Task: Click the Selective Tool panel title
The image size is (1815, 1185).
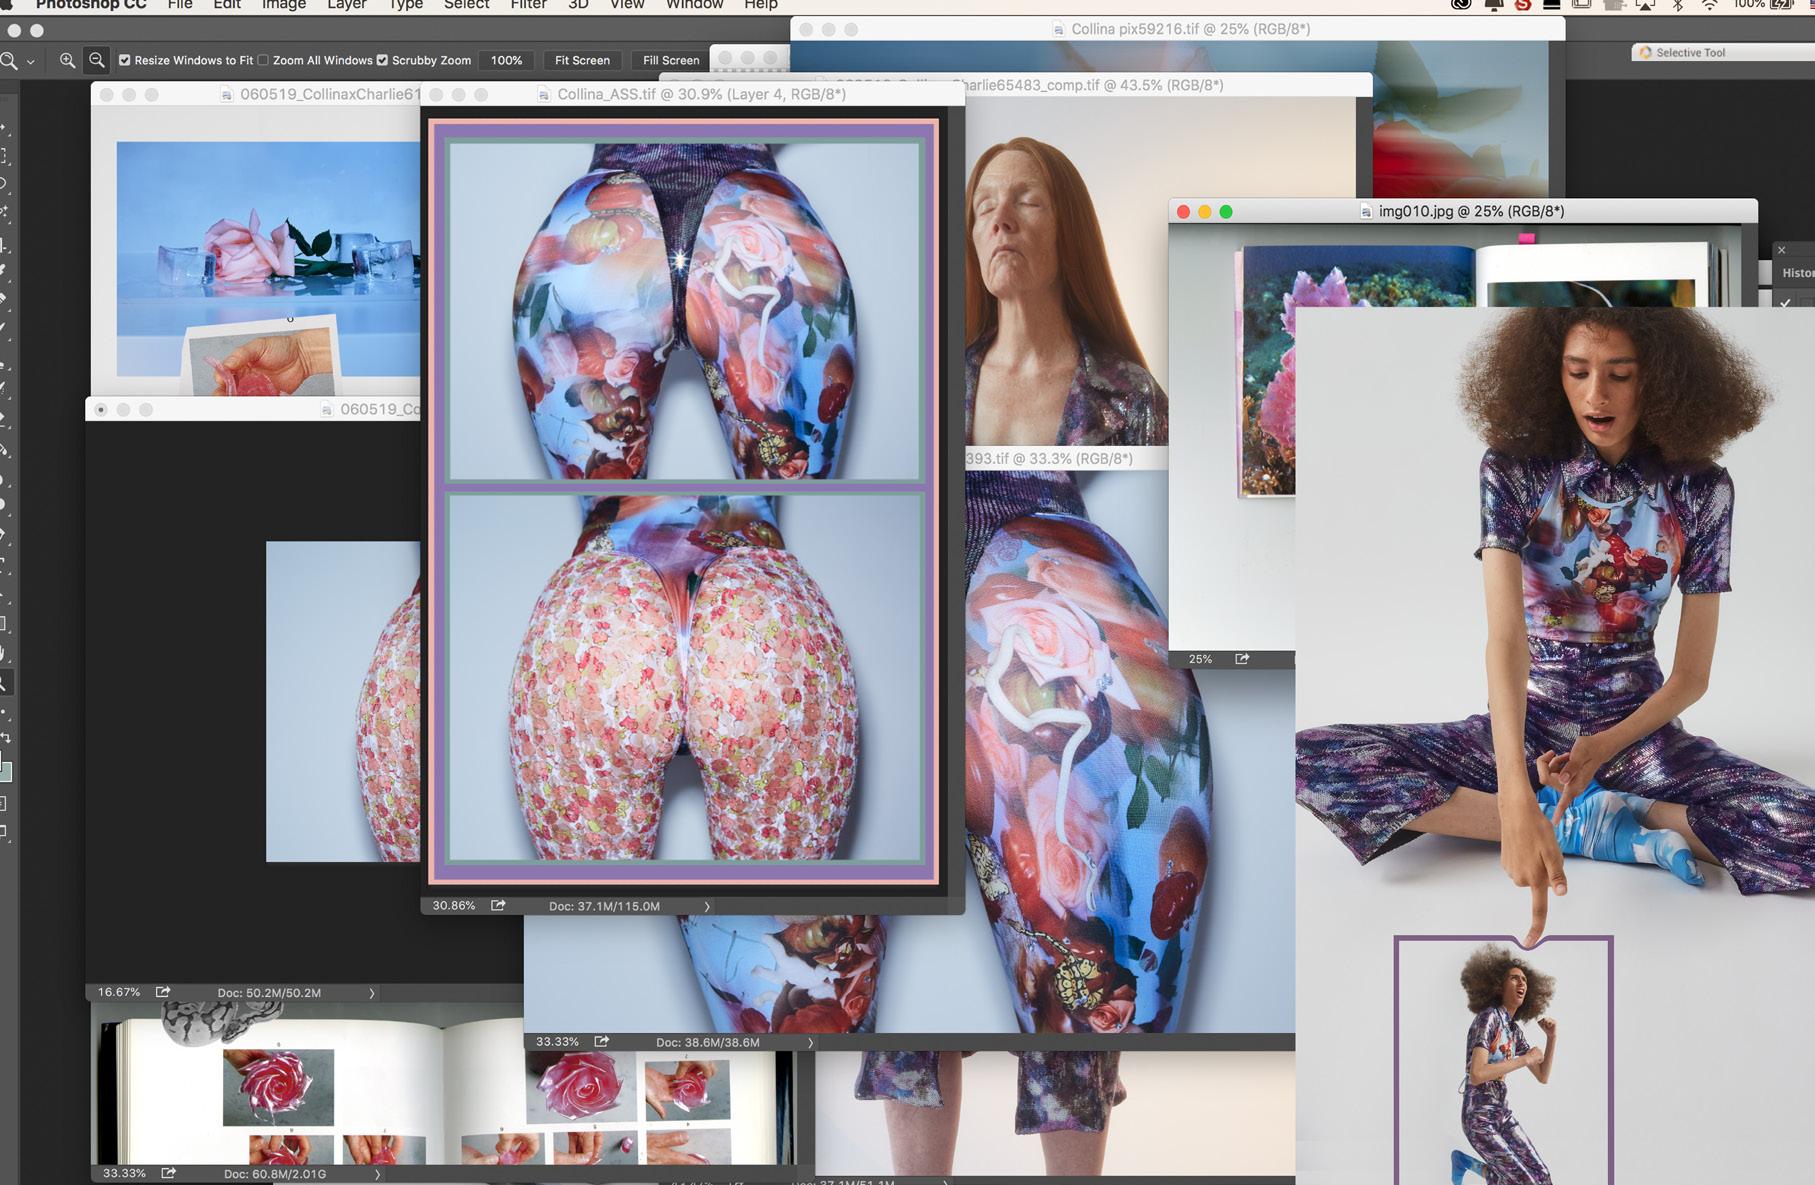Action: pos(1690,52)
